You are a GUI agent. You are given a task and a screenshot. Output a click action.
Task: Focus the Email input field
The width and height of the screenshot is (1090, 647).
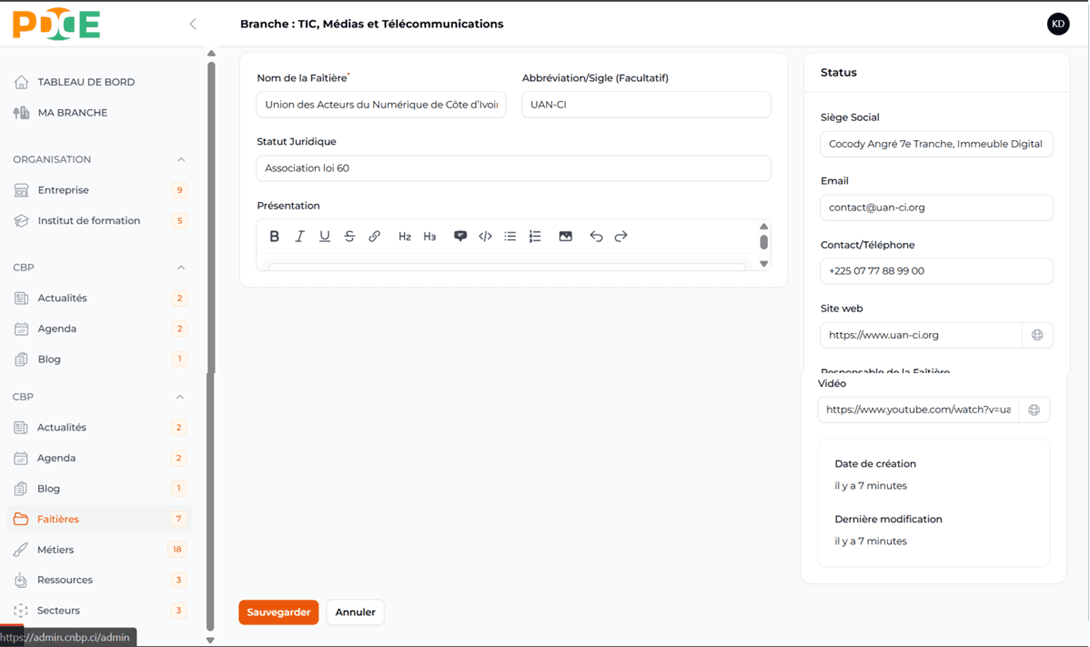pos(936,208)
